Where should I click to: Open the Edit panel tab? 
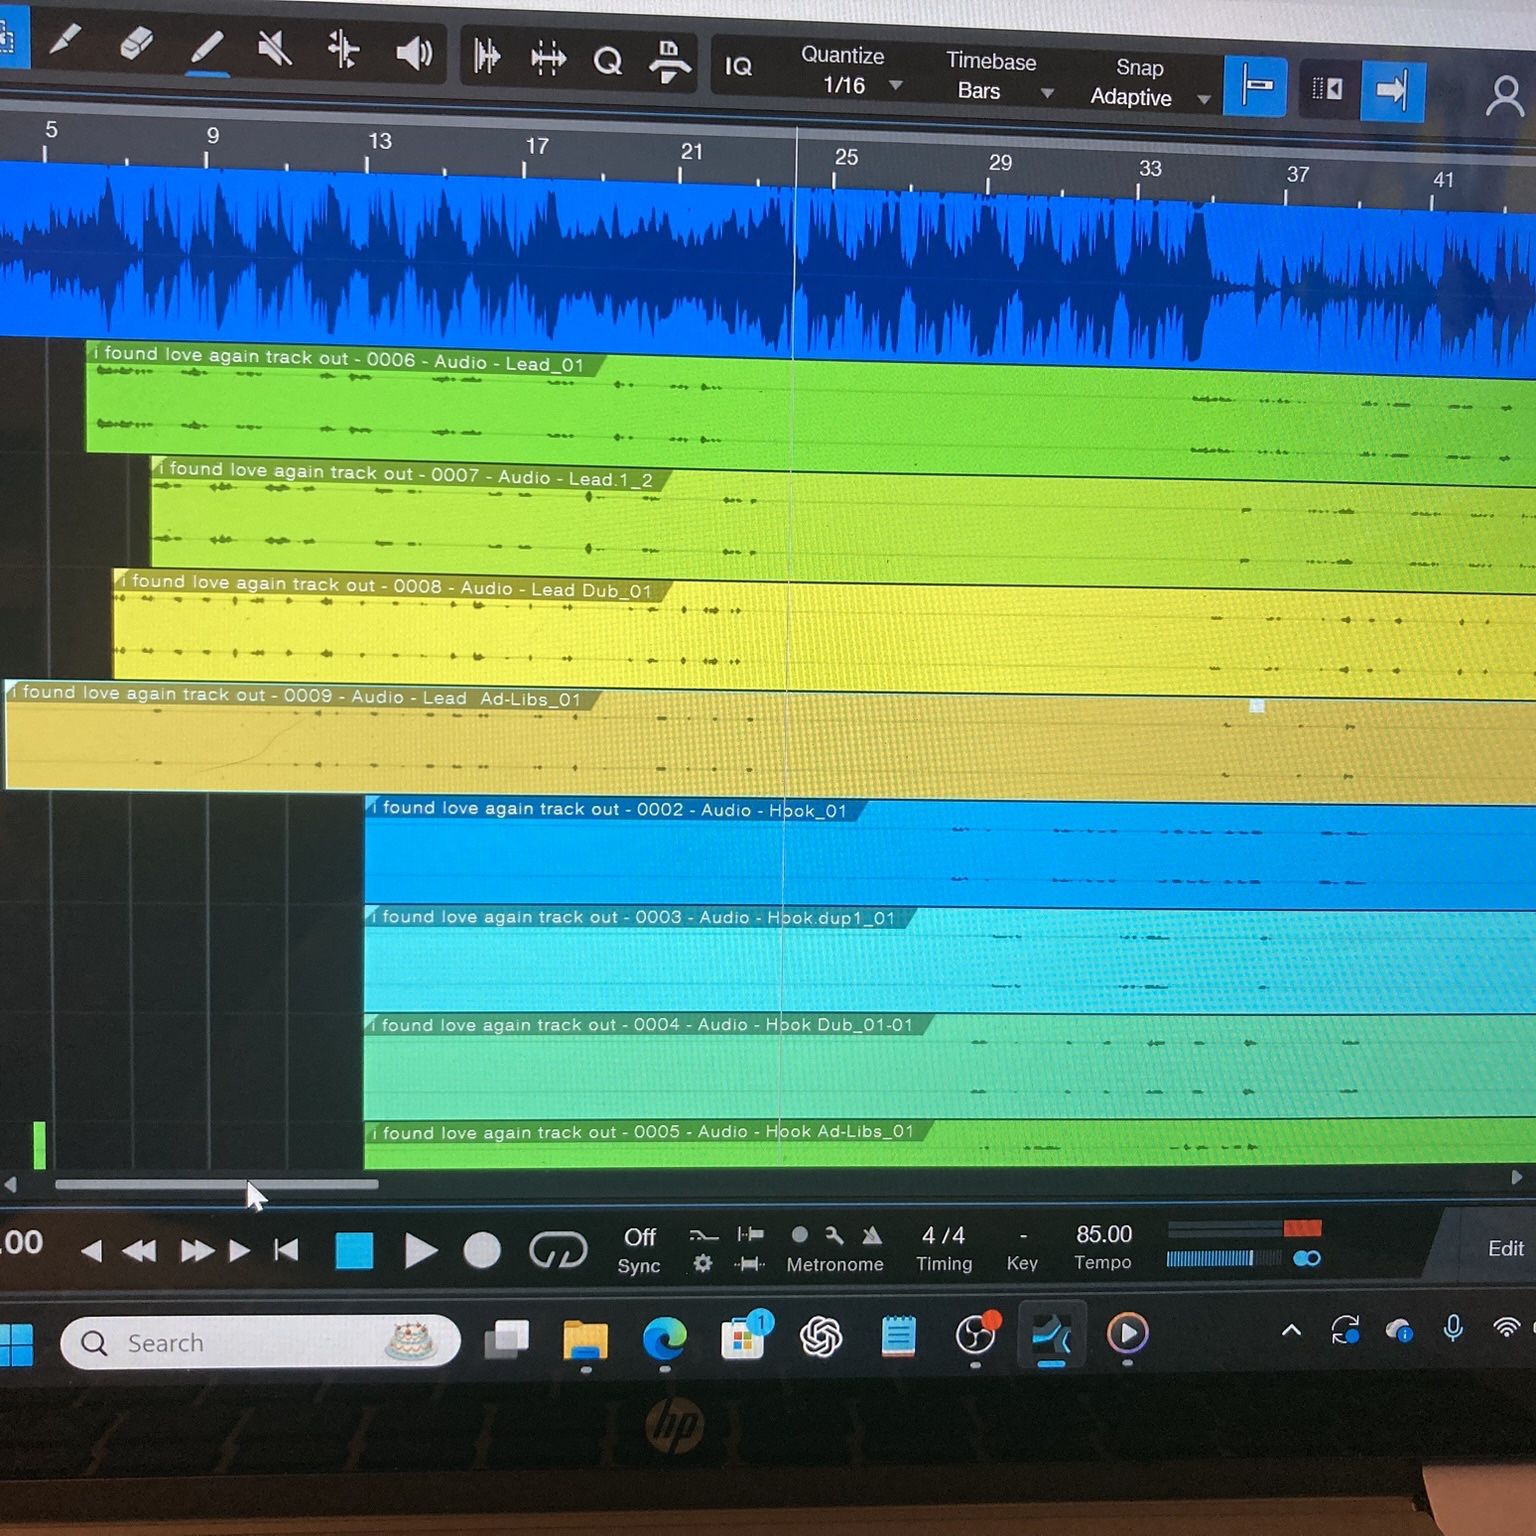[x=1505, y=1248]
